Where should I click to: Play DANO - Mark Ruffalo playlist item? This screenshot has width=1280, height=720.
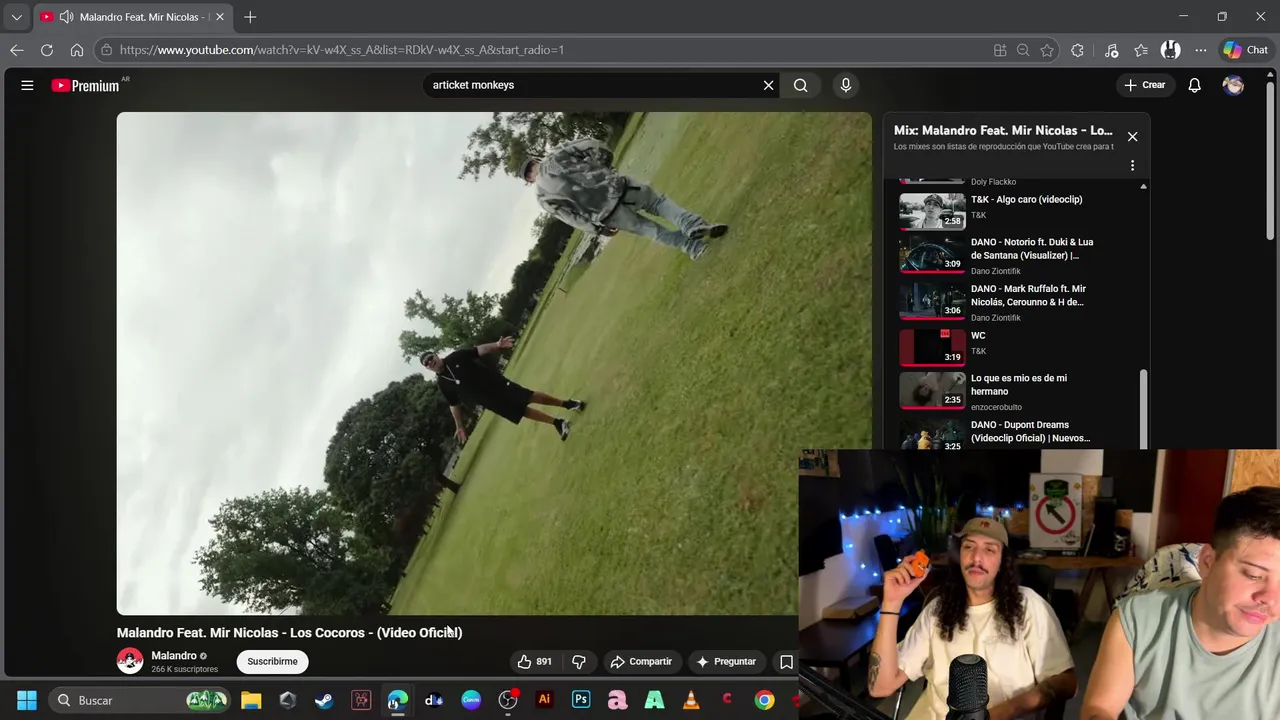(x=1015, y=302)
